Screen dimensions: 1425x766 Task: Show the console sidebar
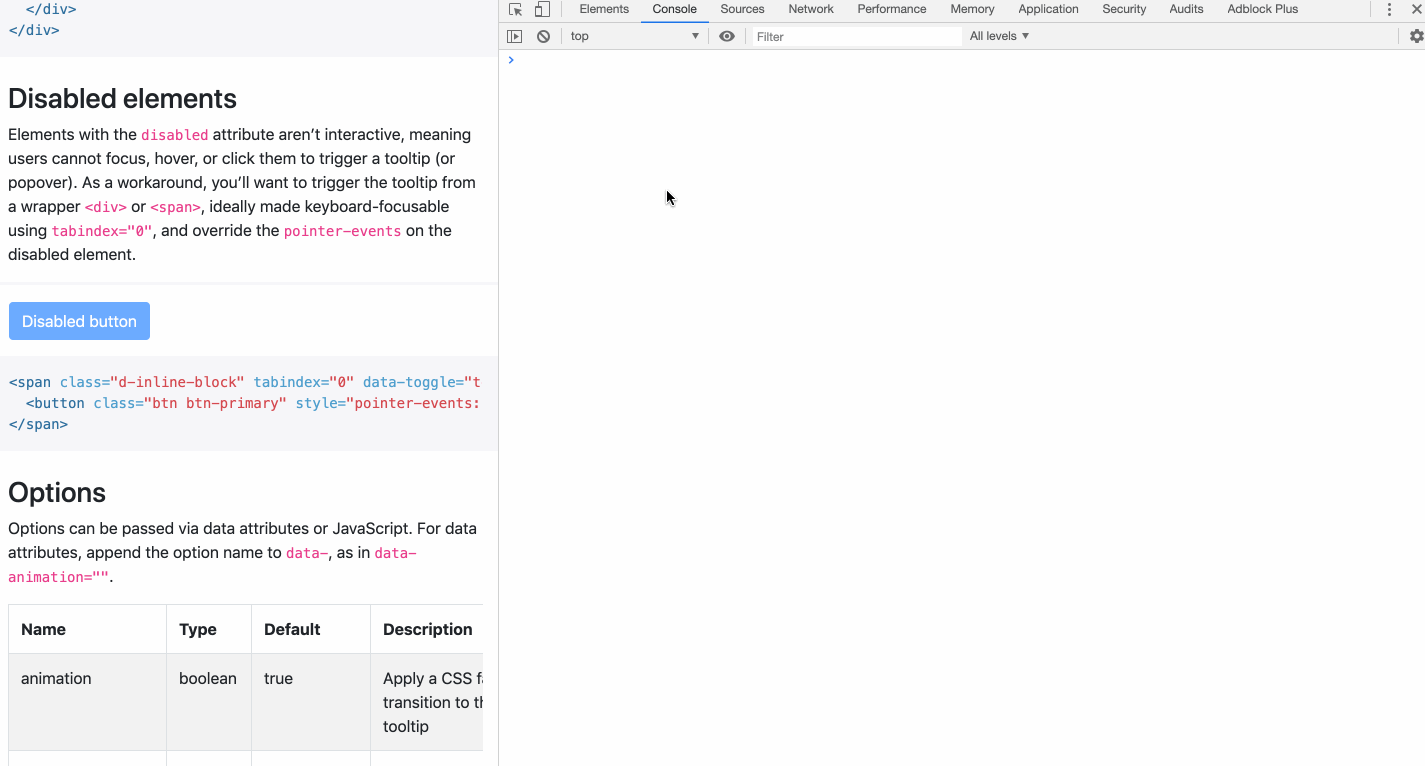tap(515, 36)
